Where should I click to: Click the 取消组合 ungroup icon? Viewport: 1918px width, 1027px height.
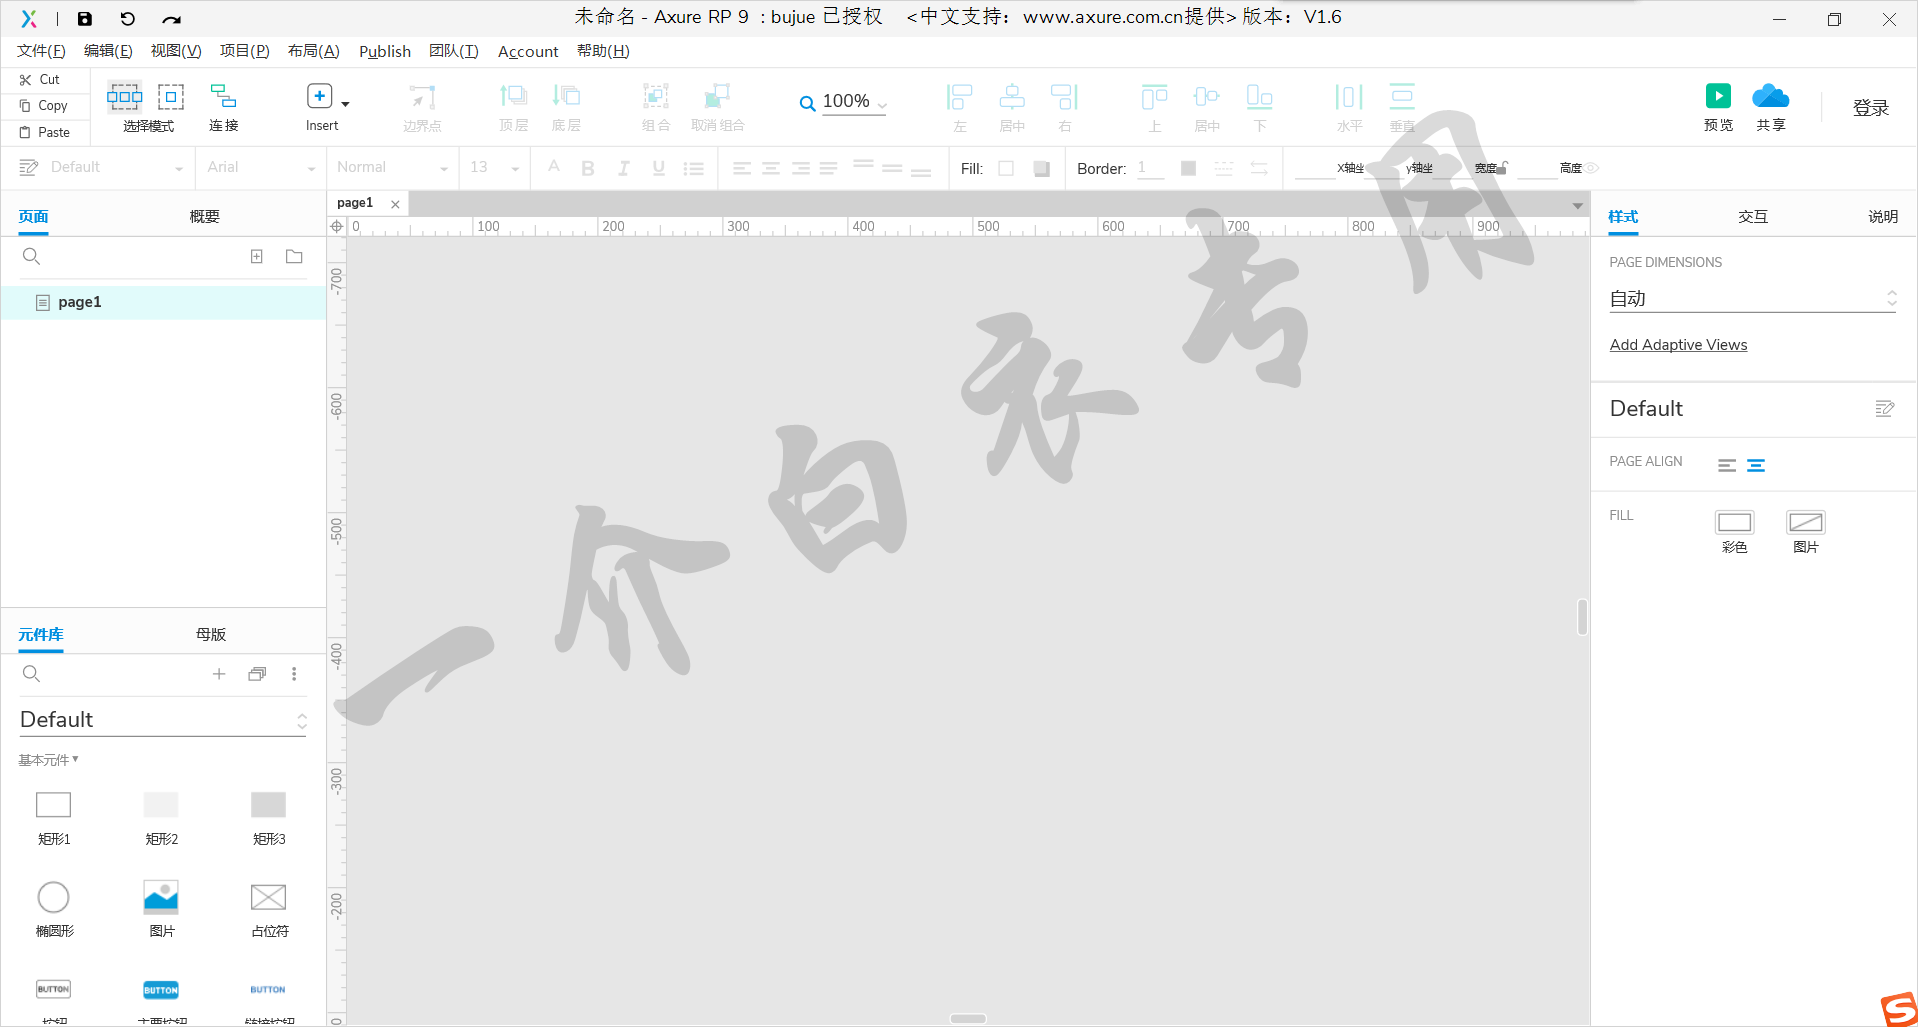click(x=717, y=96)
